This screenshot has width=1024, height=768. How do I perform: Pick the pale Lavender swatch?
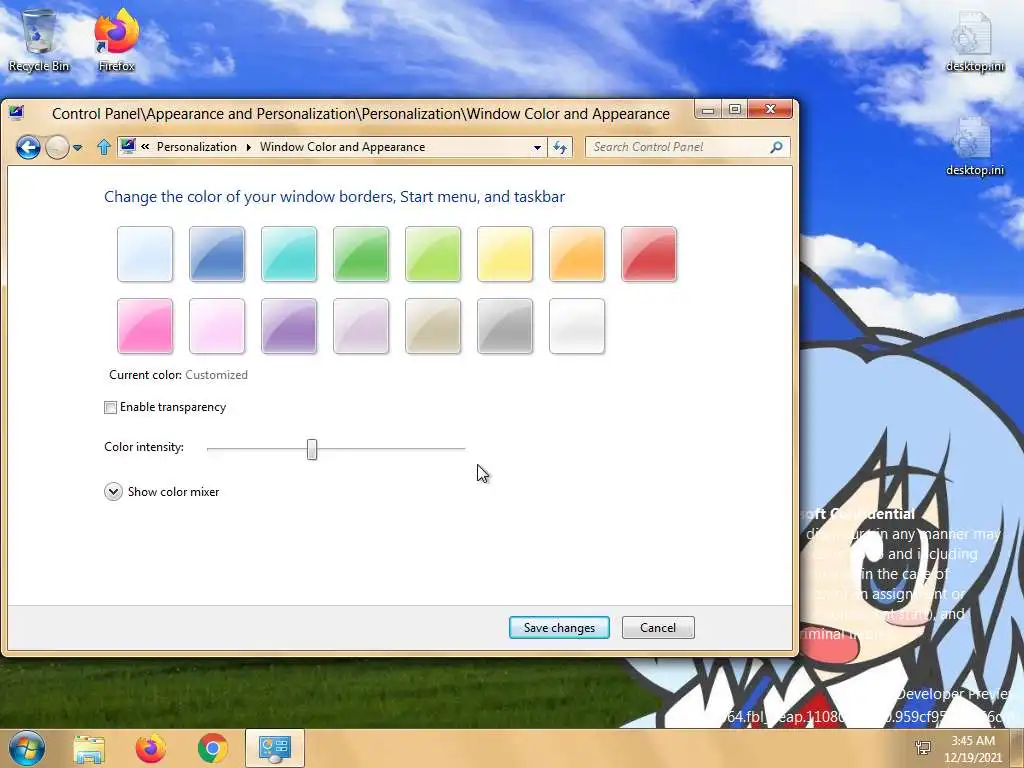click(361, 326)
